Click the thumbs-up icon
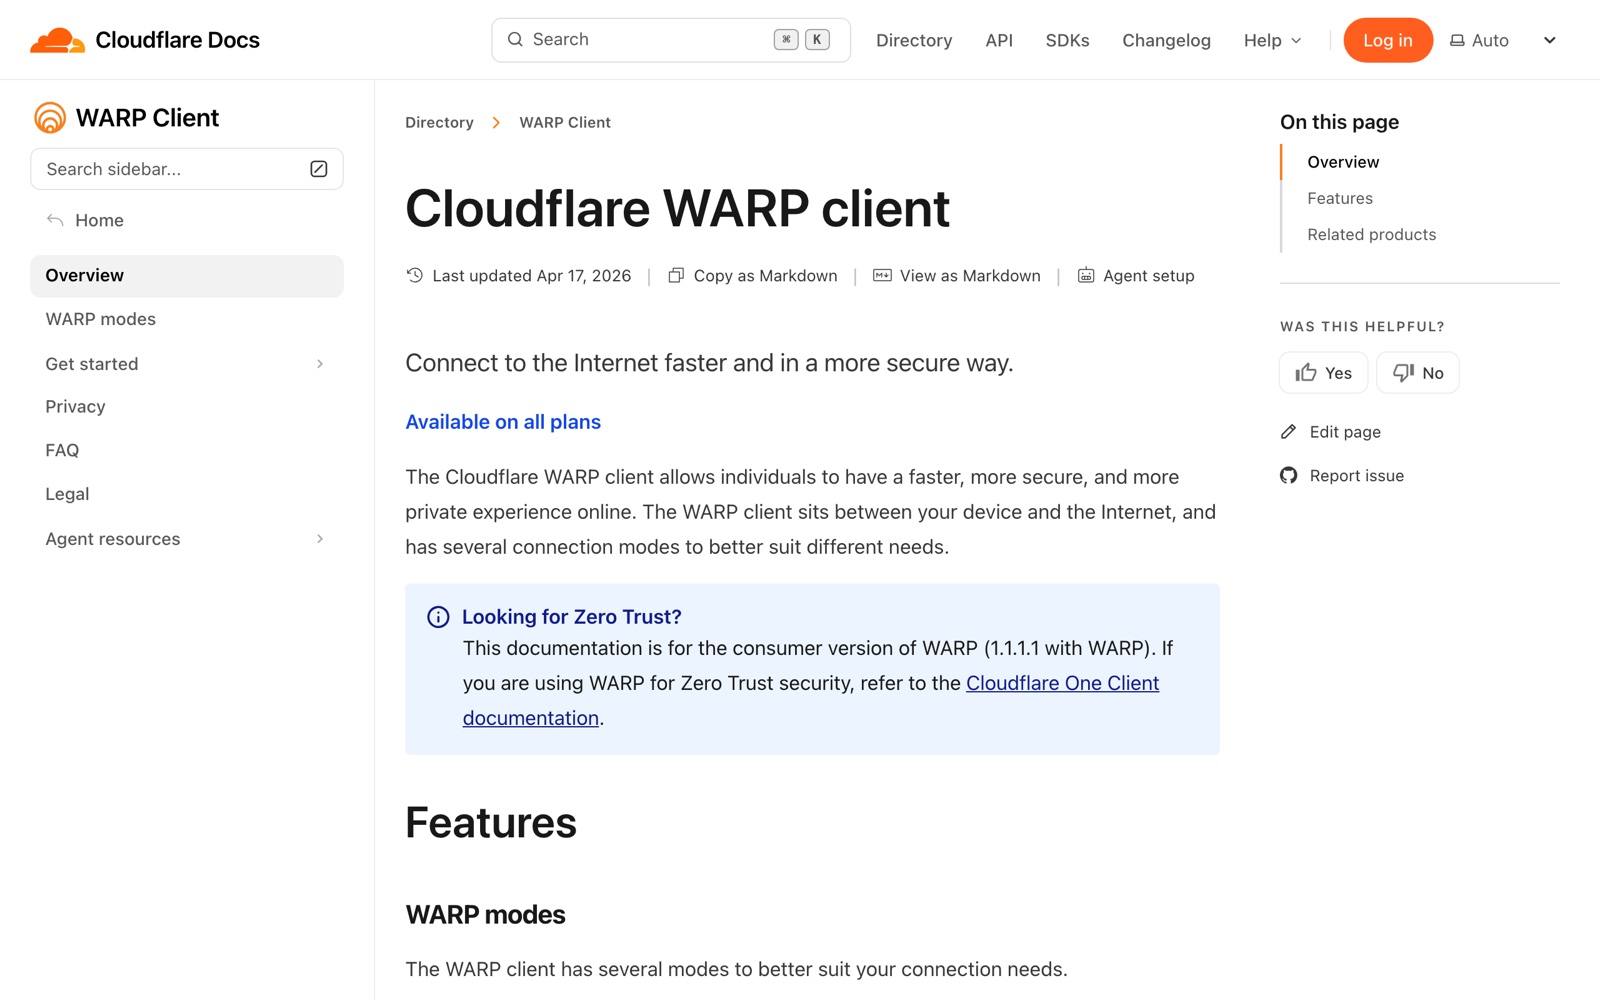Screen dimensions: 1600x1000 click(x=1306, y=373)
